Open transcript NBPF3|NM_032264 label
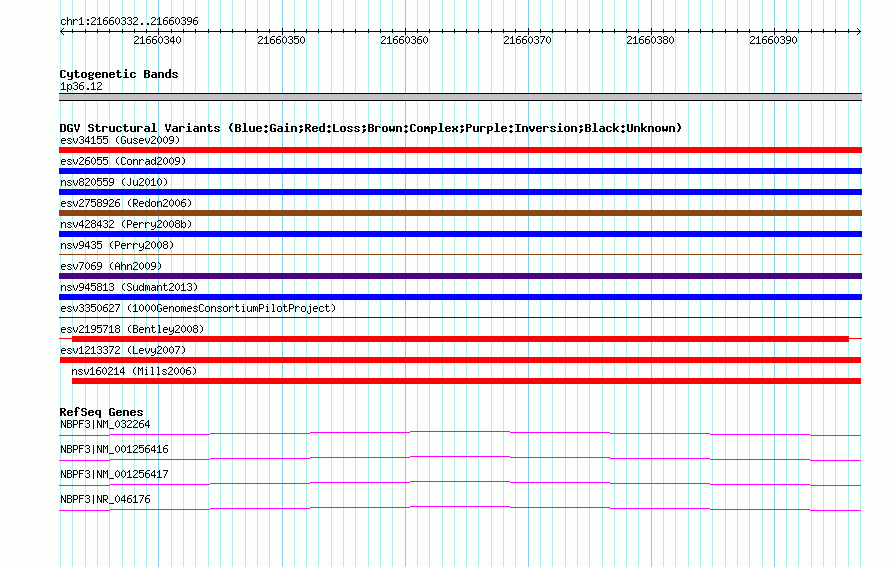890x567 pixels. pyautogui.click(x=105, y=425)
